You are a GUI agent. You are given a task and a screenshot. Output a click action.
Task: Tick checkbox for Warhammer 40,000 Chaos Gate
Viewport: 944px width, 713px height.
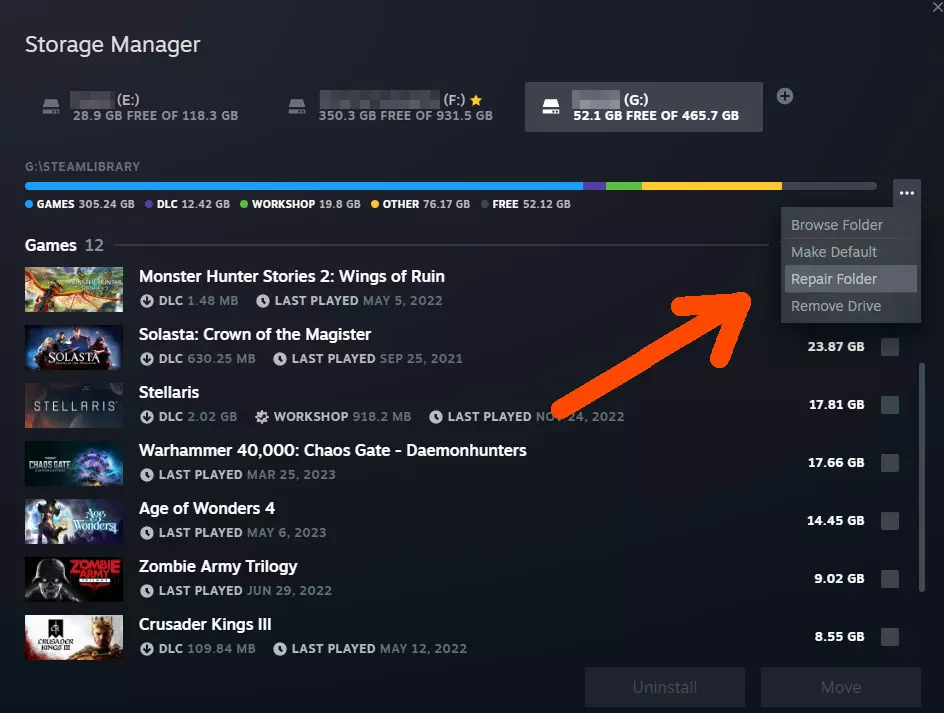tap(890, 462)
